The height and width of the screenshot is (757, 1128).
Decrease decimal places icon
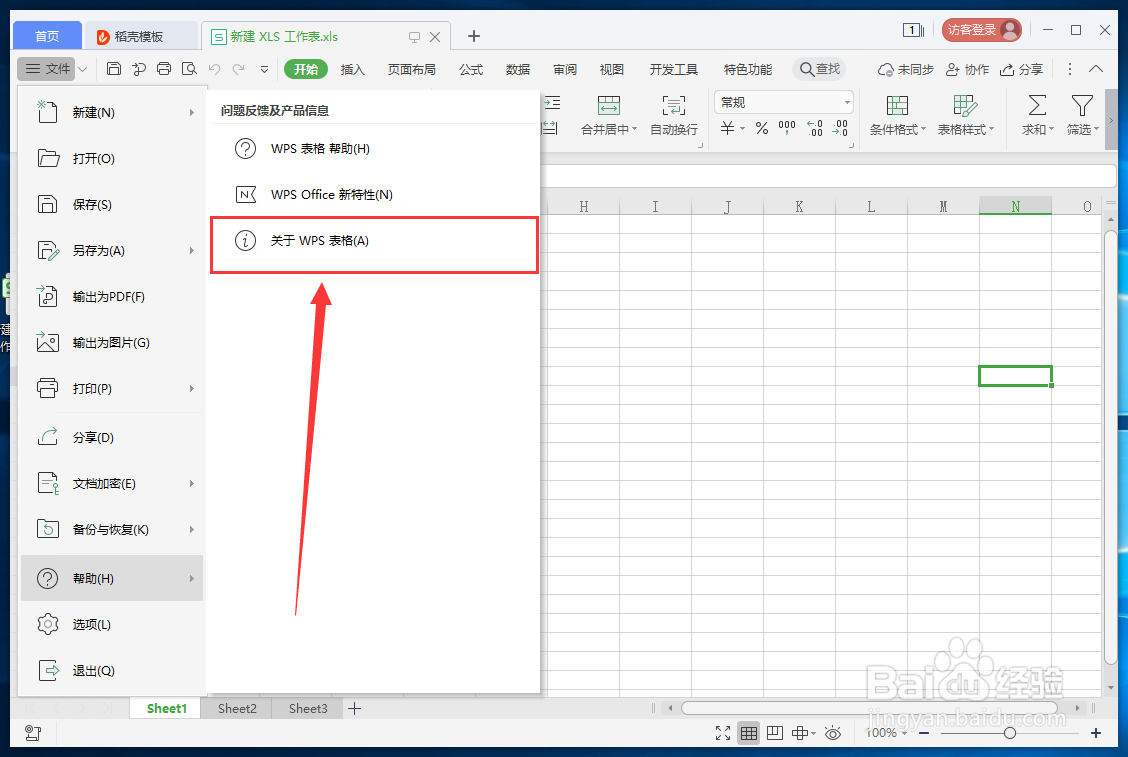[840, 128]
